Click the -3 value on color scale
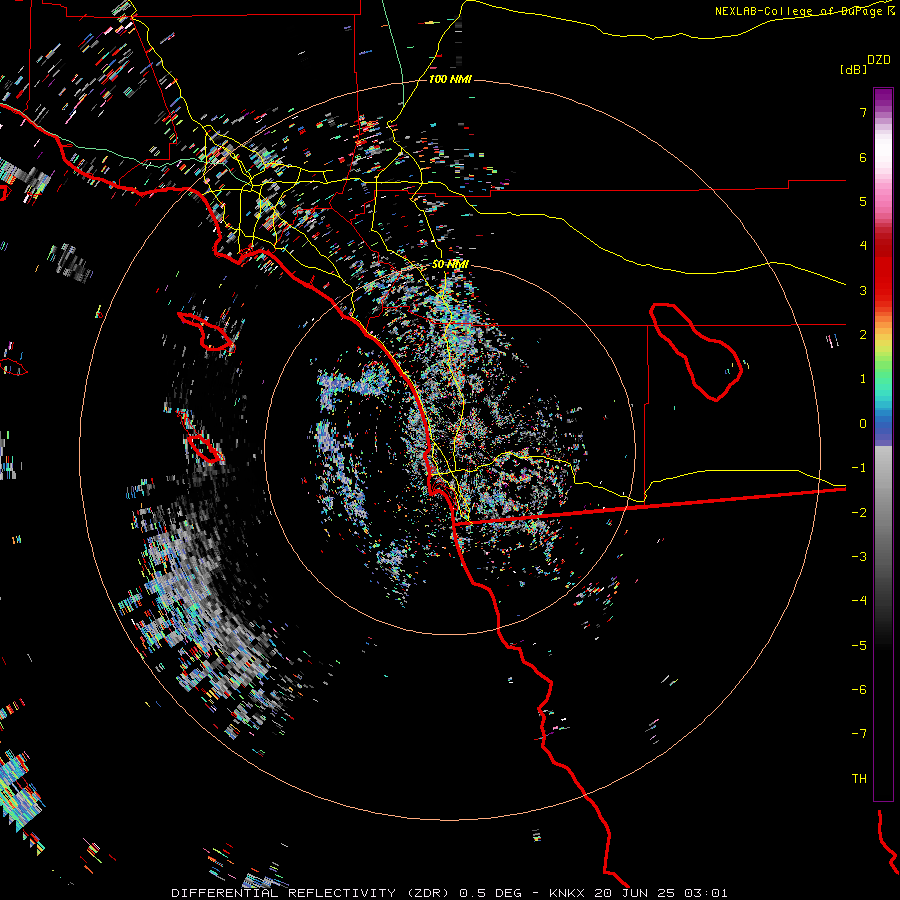The height and width of the screenshot is (900, 900). click(x=859, y=557)
